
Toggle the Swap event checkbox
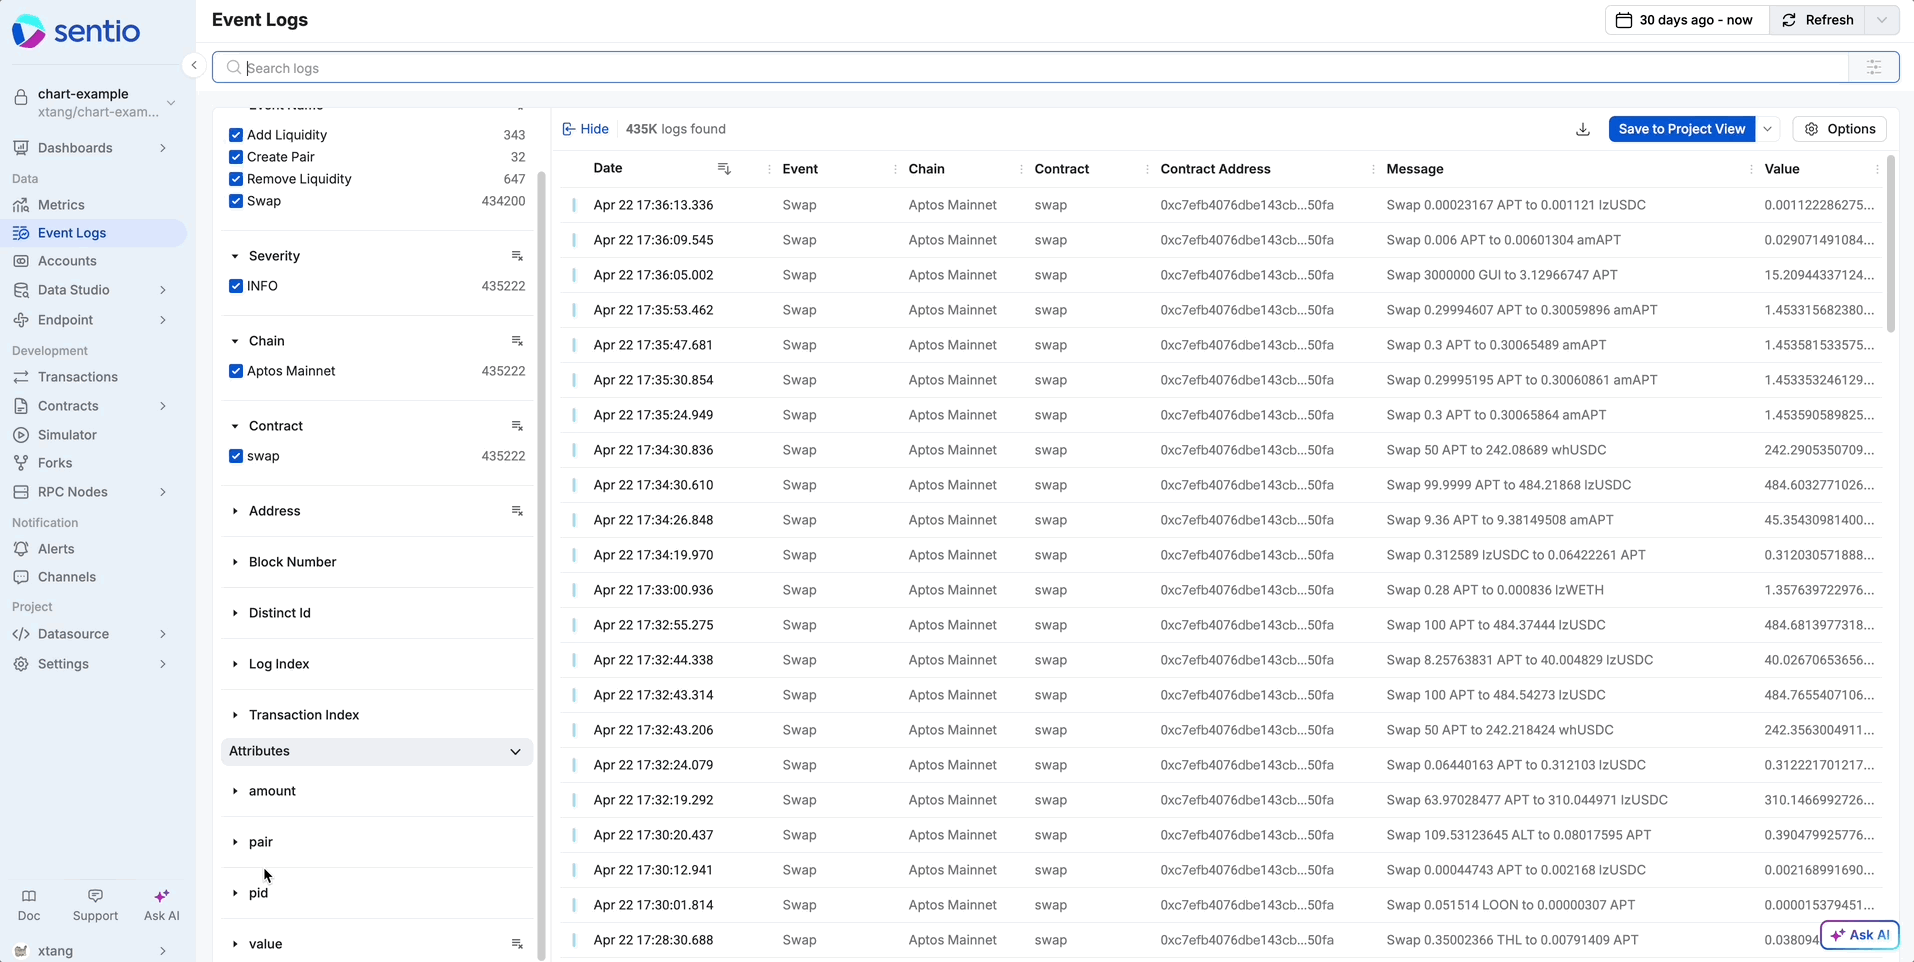[x=236, y=201]
